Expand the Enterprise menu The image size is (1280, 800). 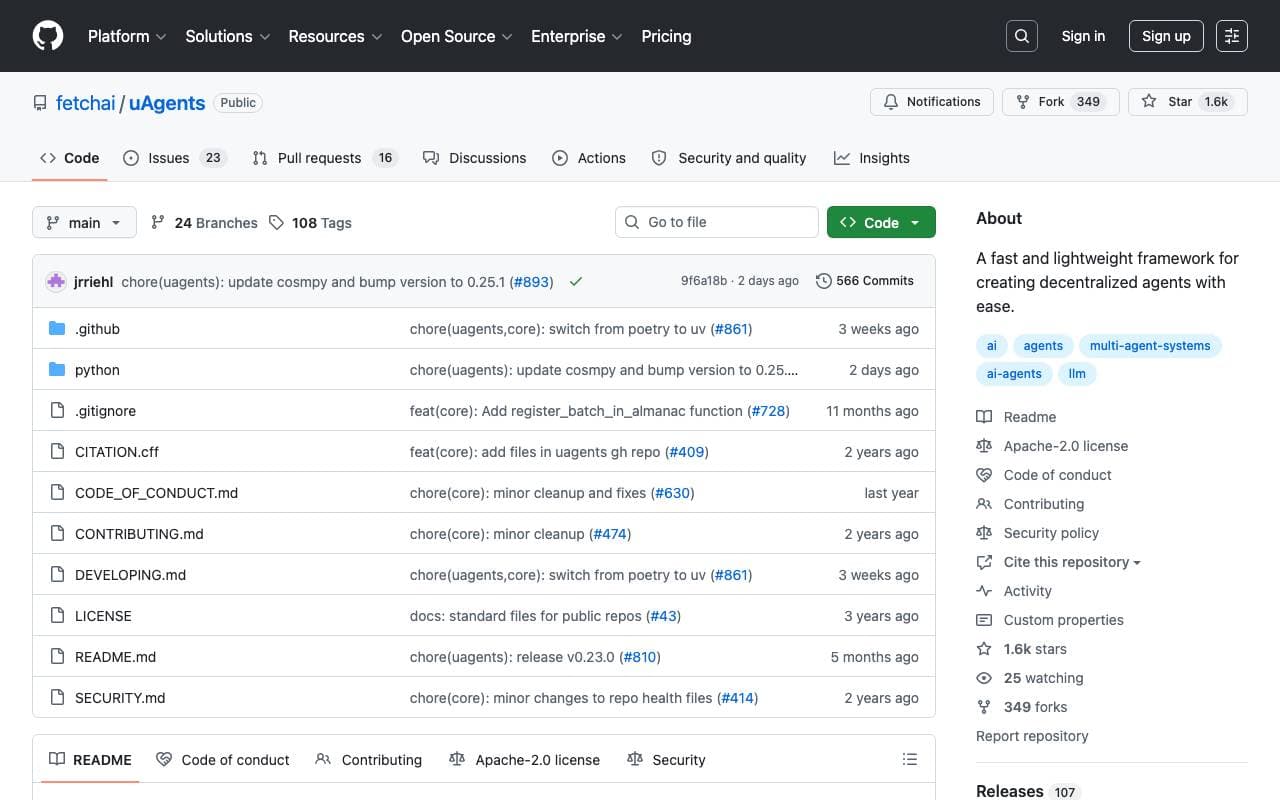(577, 36)
